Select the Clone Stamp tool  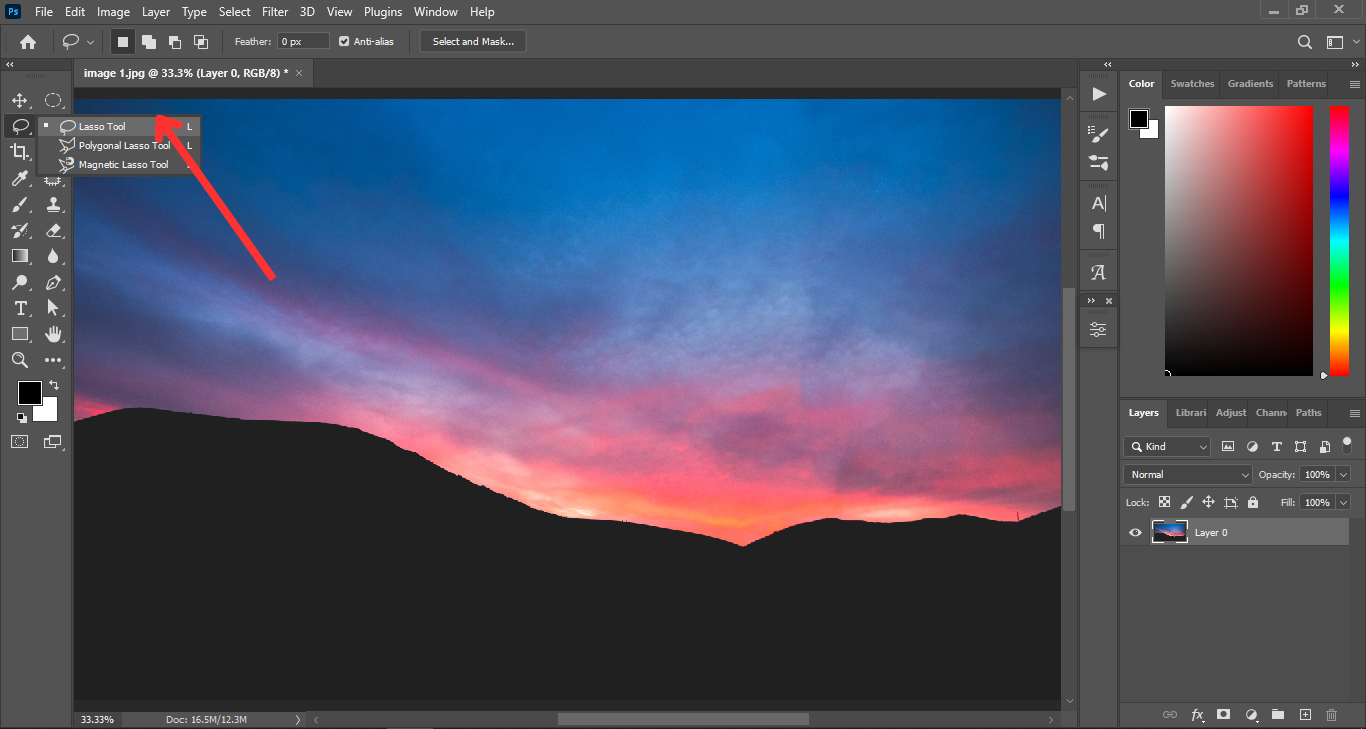point(53,204)
